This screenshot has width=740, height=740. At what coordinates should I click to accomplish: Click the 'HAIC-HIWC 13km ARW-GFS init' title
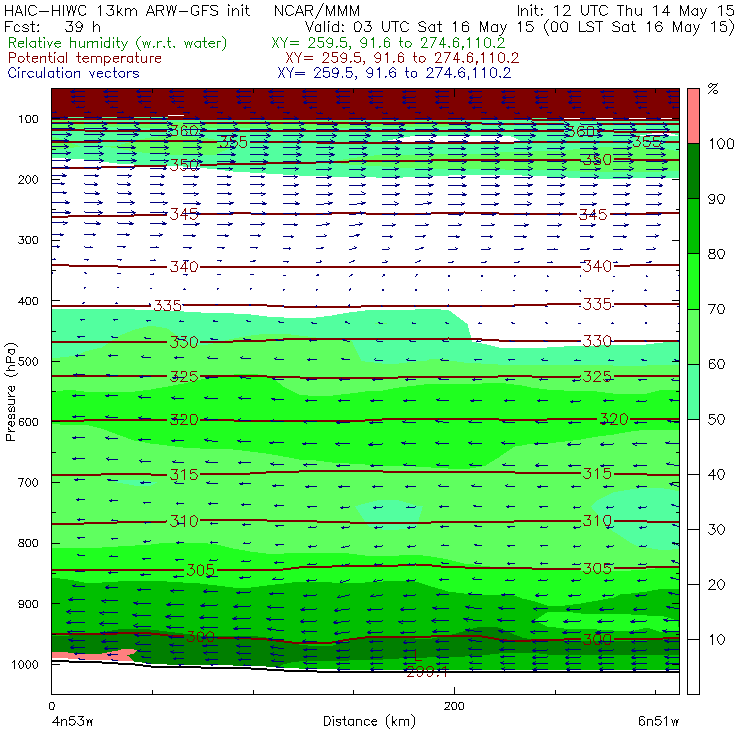tap(126, 10)
